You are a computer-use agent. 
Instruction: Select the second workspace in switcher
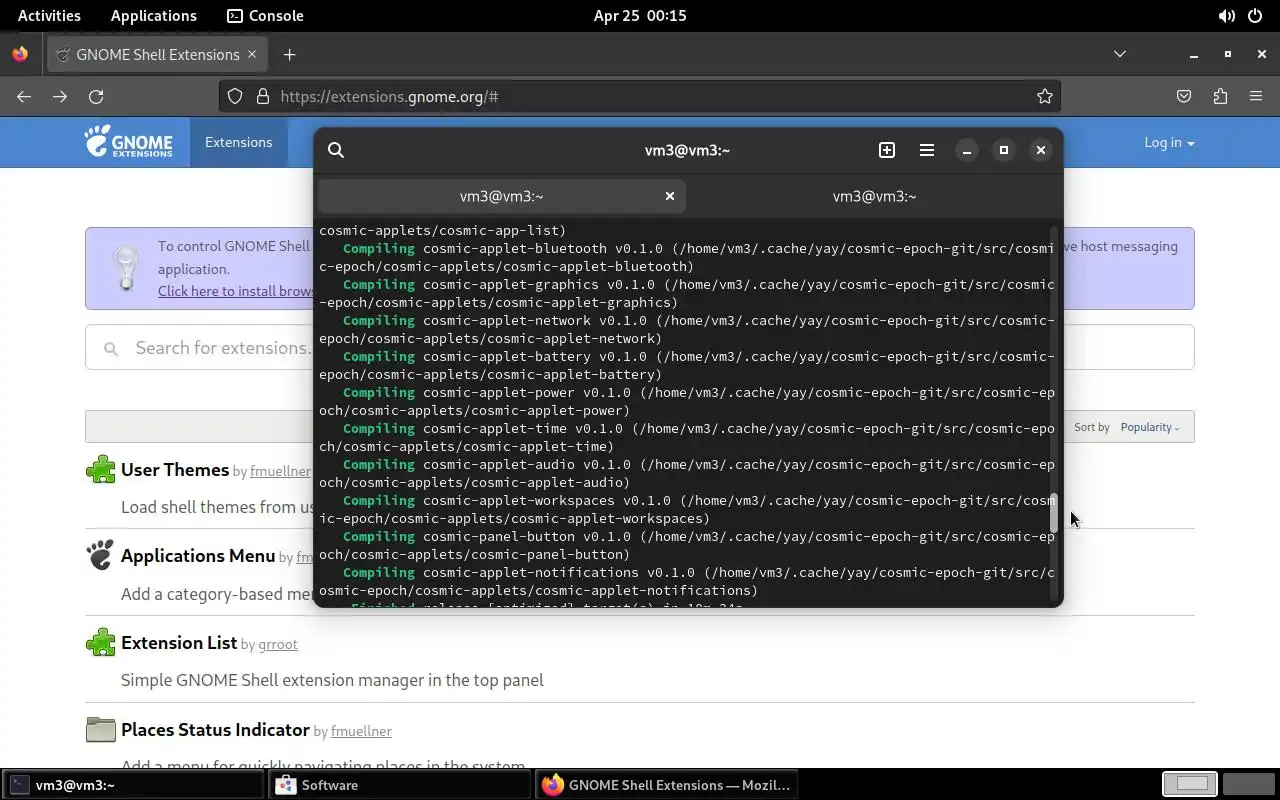1249,784
